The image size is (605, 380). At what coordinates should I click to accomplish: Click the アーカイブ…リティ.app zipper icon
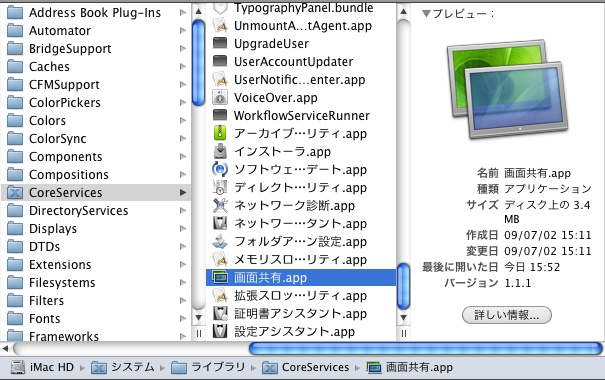pyautogui.click(x=220, y=133)
